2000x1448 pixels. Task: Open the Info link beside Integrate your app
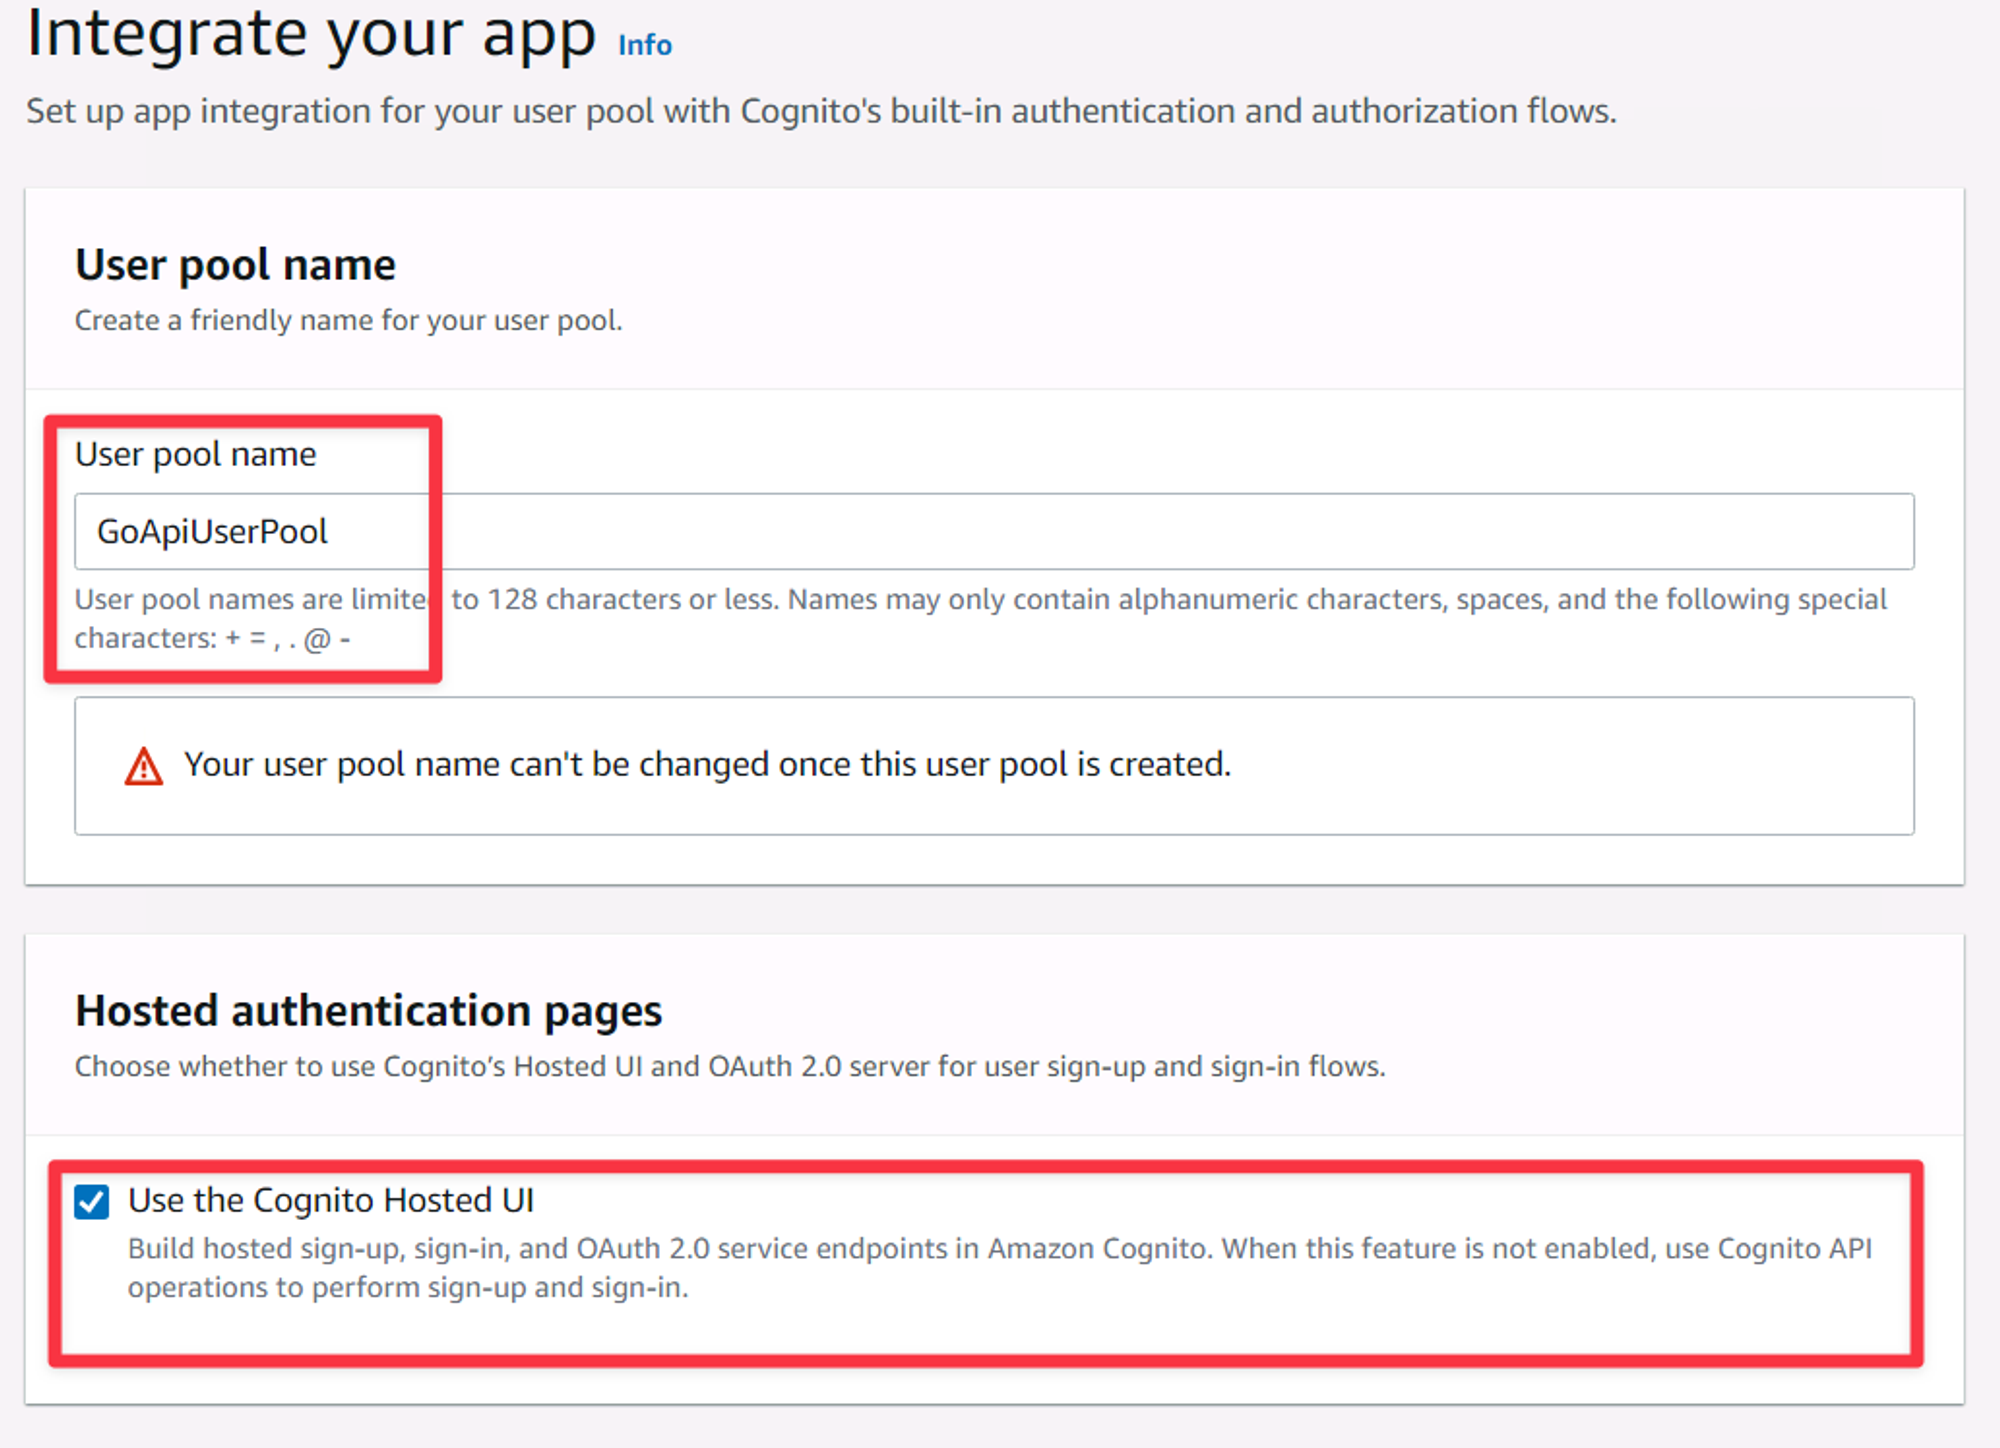pos(645,45)
